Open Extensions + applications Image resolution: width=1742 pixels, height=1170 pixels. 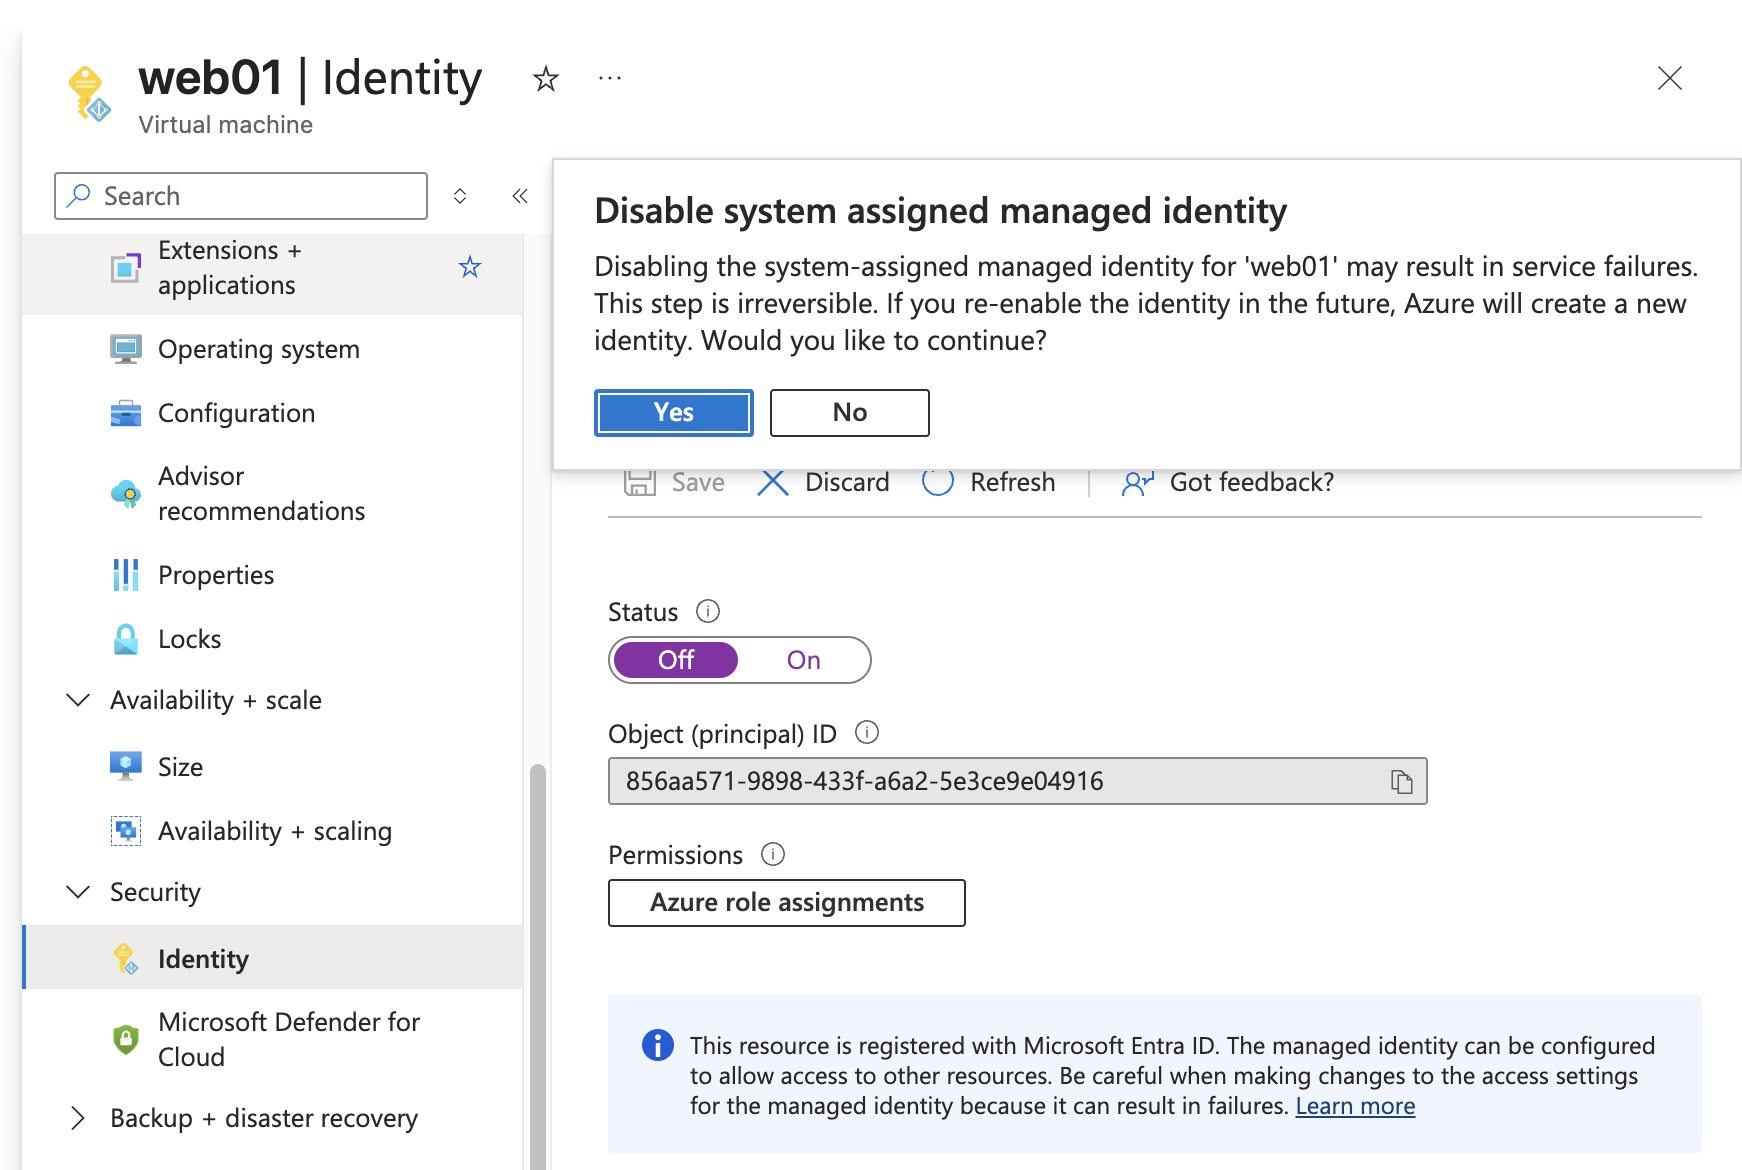[272, 268]
